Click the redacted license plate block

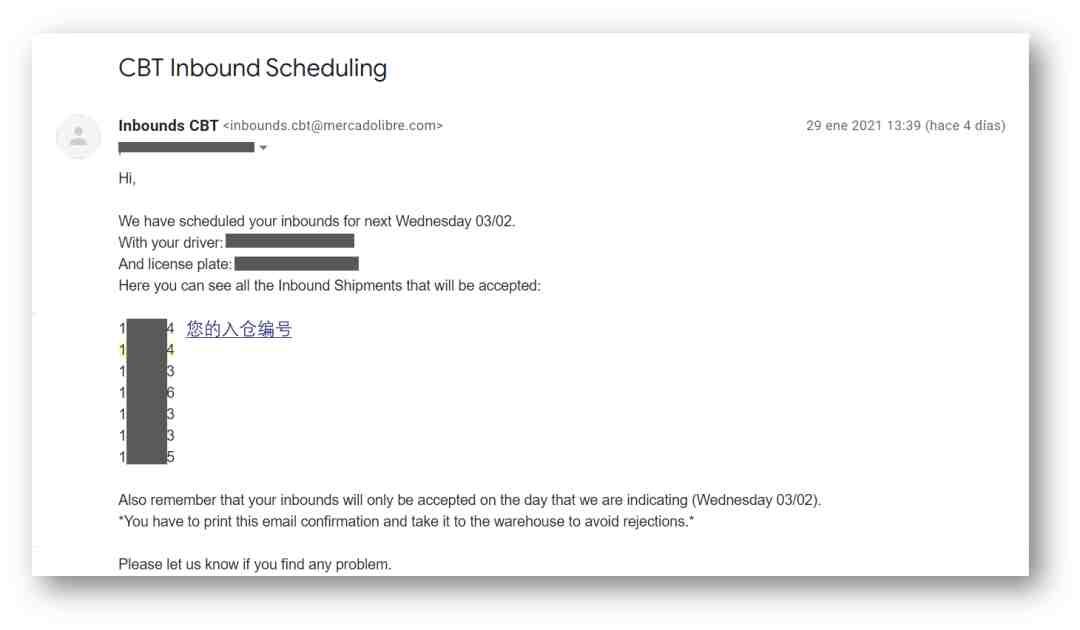coord(297,264)
